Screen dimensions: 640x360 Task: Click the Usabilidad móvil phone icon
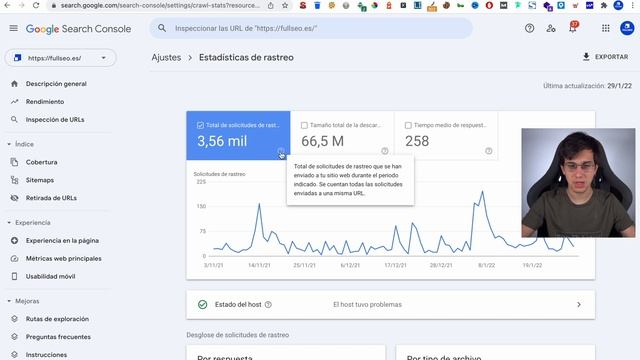click(14, 276)
